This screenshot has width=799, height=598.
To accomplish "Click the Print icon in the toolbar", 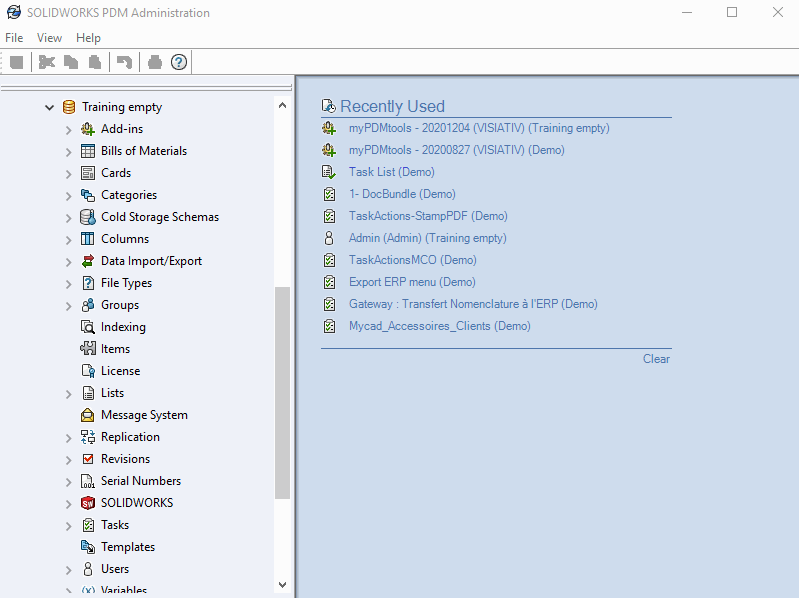I will (x=154, y=62).
